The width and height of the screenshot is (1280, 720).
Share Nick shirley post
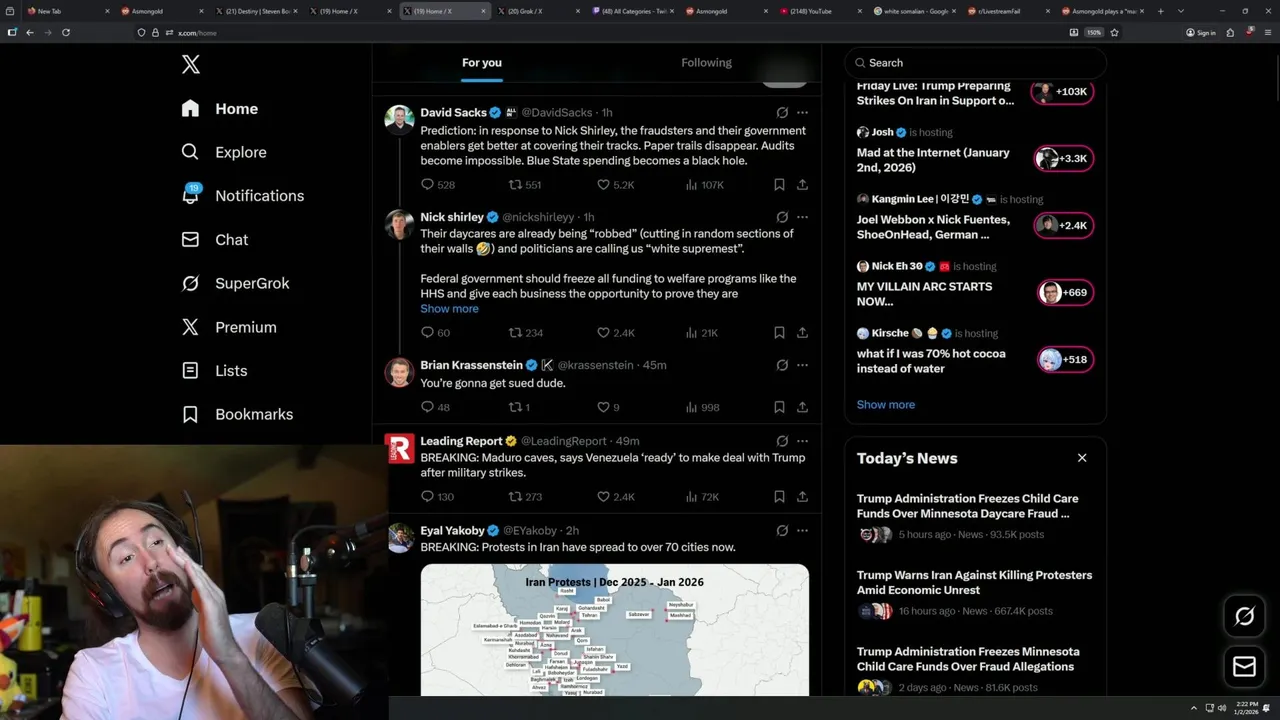click(x=802, y=333)
